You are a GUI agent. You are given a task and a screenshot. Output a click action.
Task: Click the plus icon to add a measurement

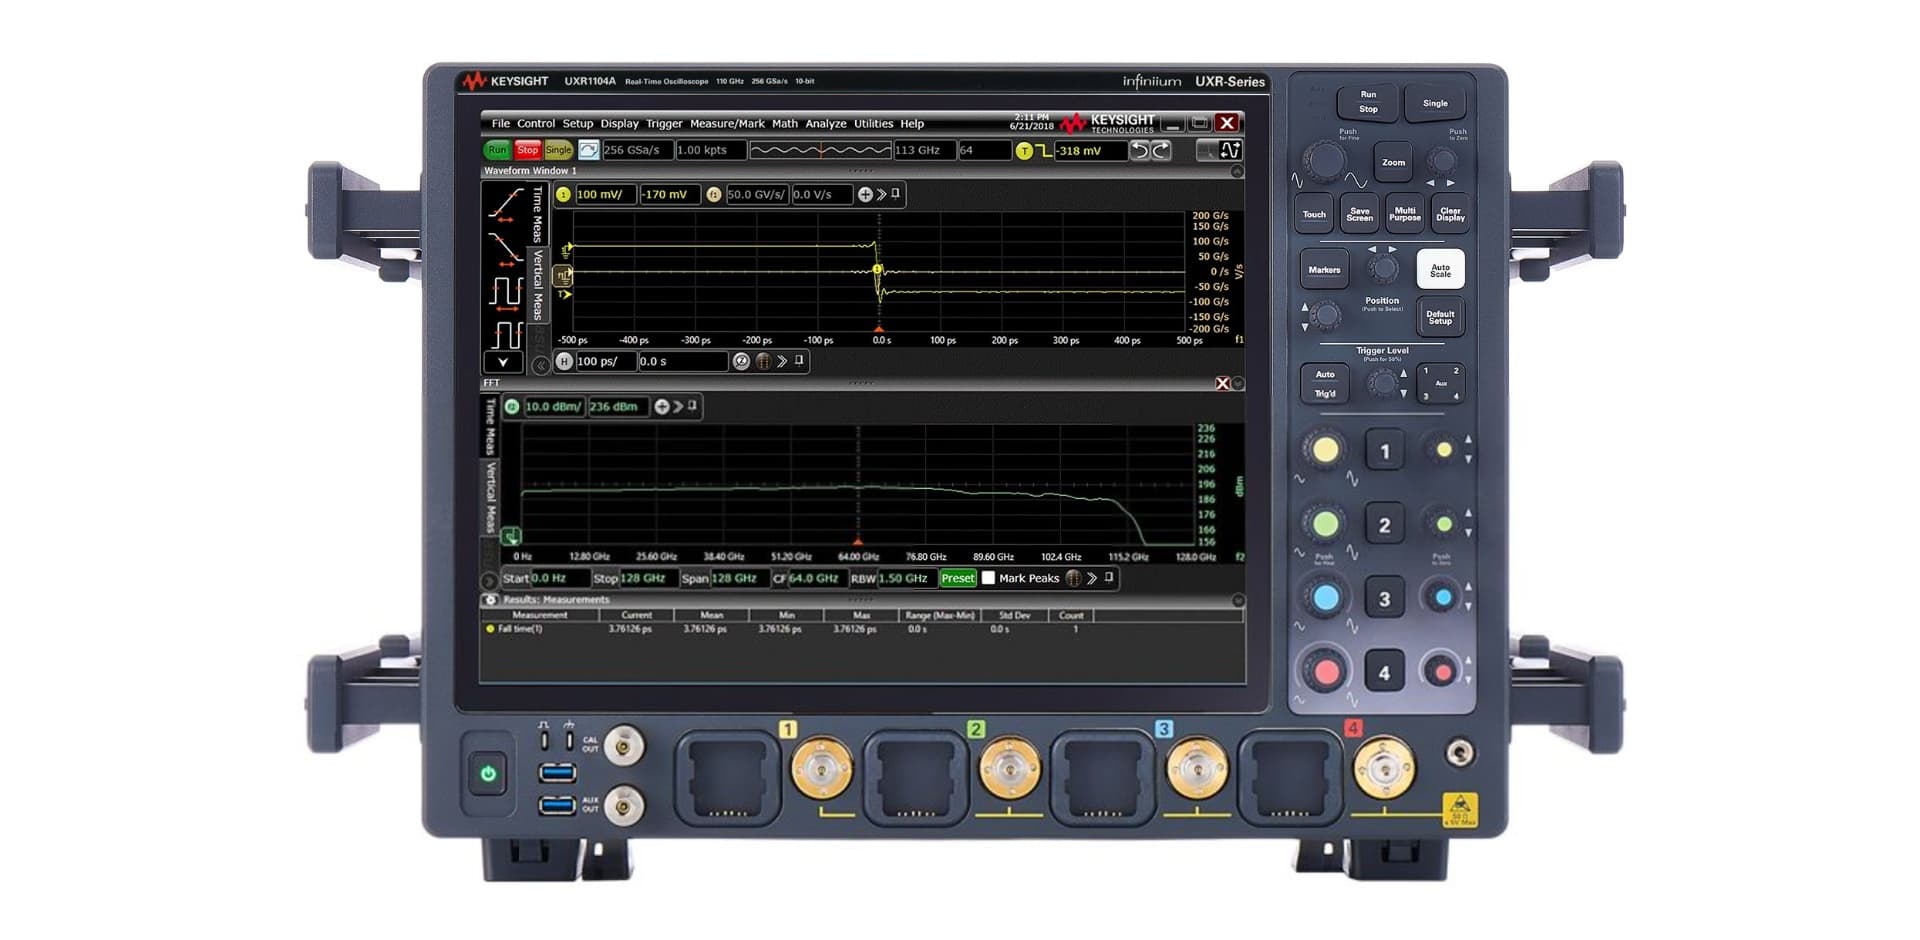(x=866, y=195)
